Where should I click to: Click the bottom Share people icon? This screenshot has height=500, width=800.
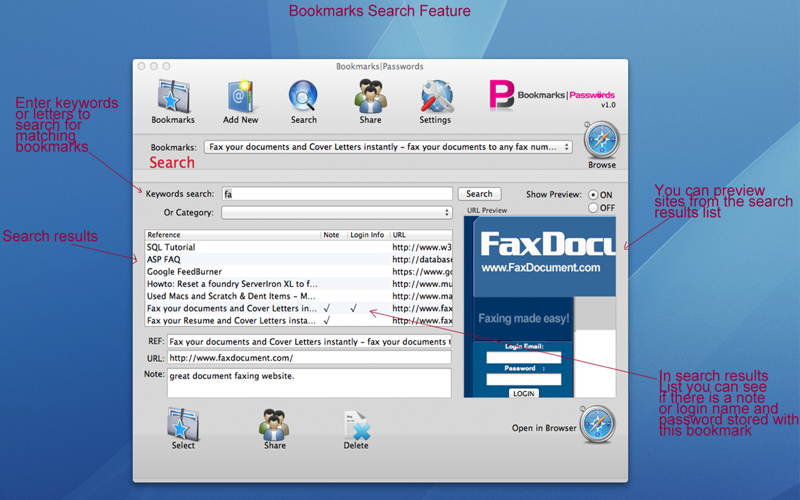[x=274, y=424]
